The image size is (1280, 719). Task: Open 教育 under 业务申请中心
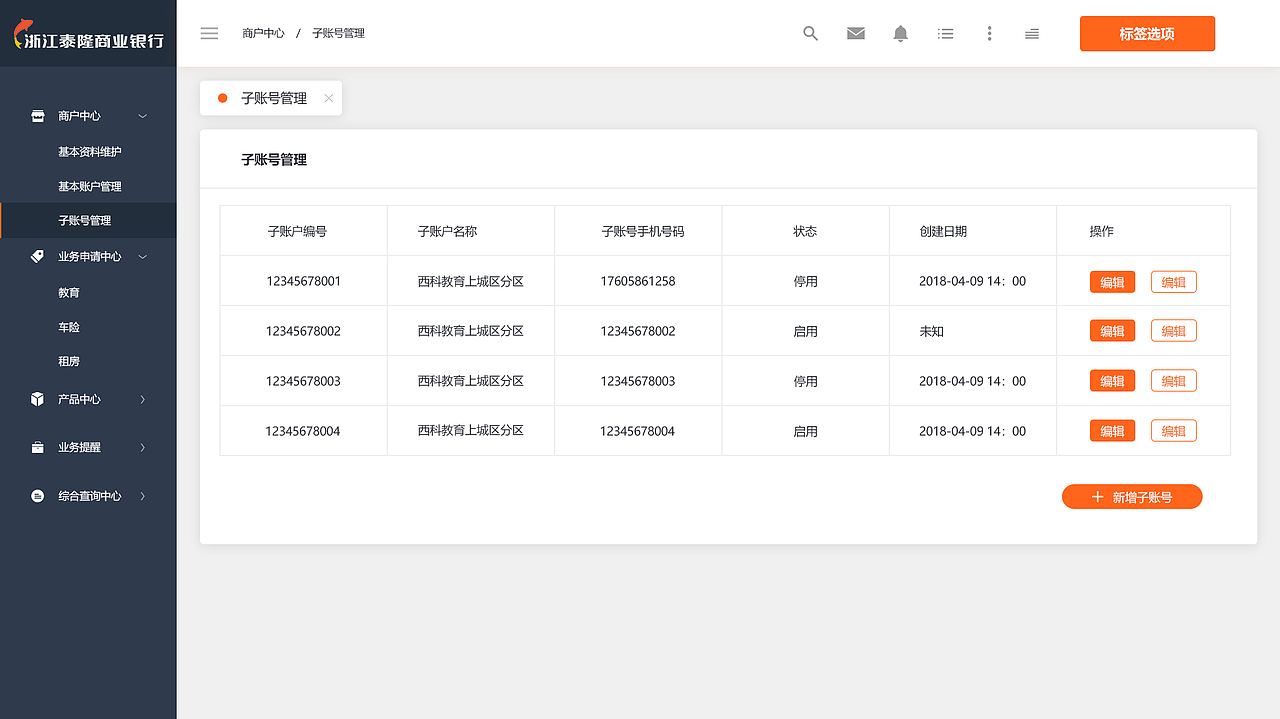tap(69, 293)
